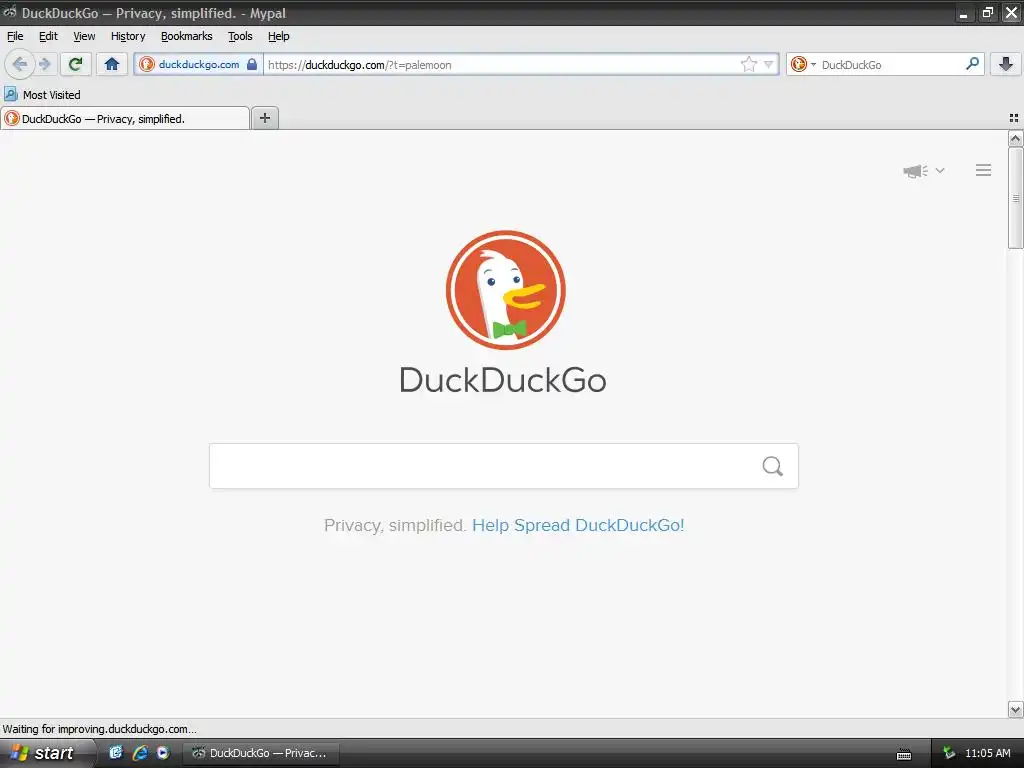Select the DuckDuckGo — Privacy, simplified tab
Image resolution: width=1024 pixels, height=768 pixels.
125,118
